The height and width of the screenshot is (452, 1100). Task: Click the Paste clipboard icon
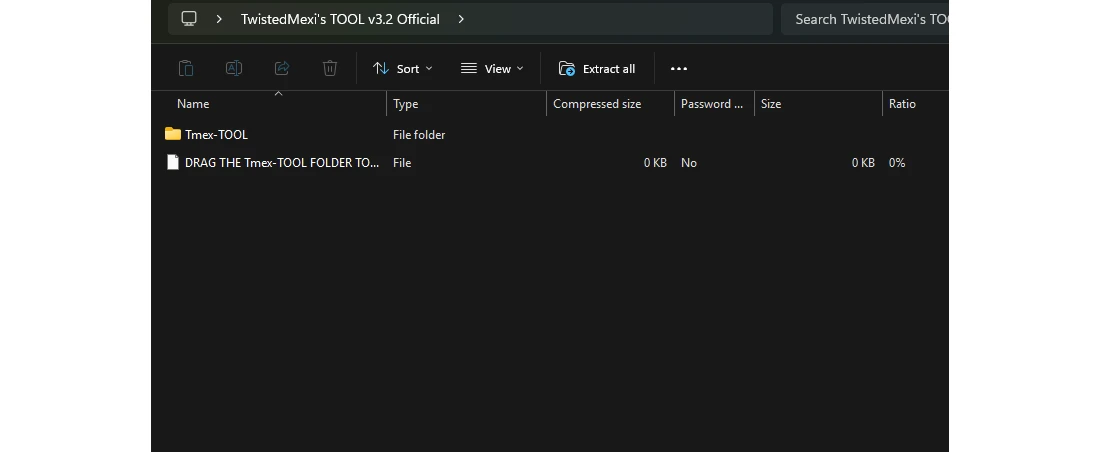click(186, 68)
